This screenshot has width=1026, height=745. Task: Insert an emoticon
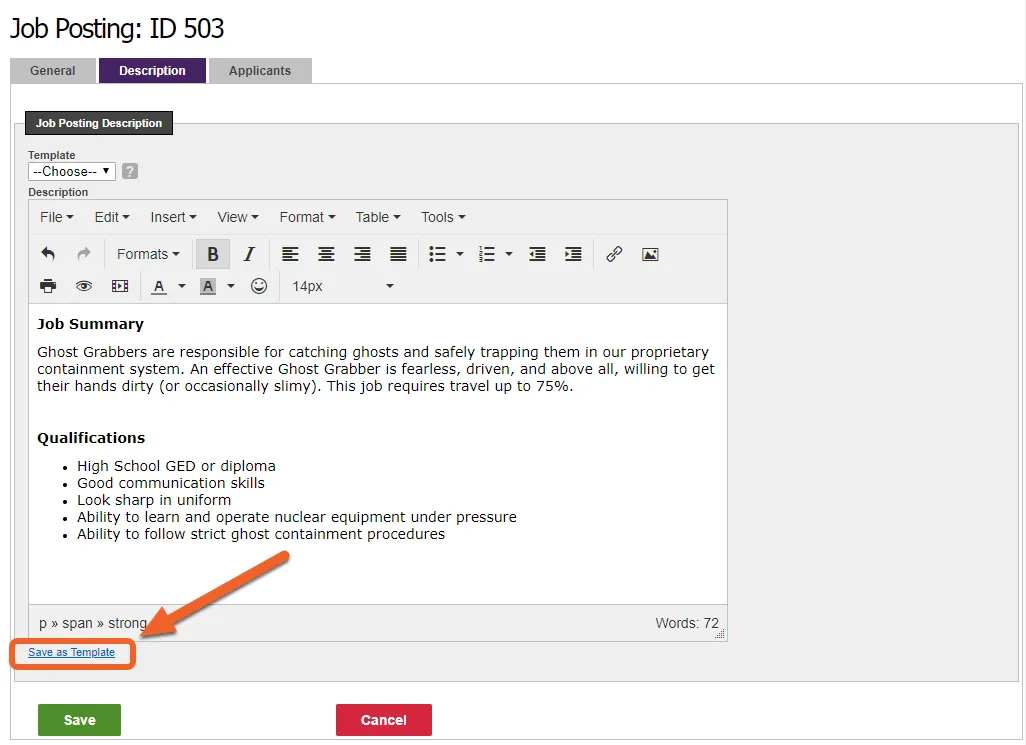pyautogui.click(x=259, y=286)
